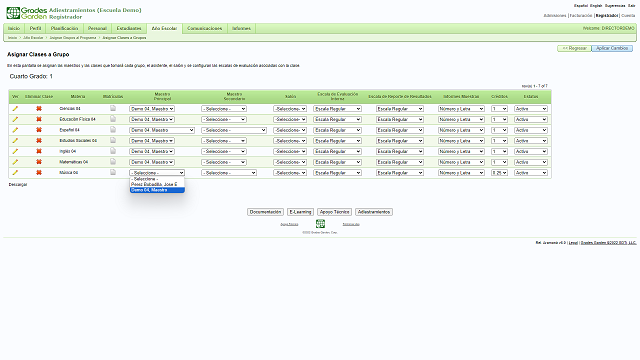Open the Planificación tab
640x360 pixels.
64,29
